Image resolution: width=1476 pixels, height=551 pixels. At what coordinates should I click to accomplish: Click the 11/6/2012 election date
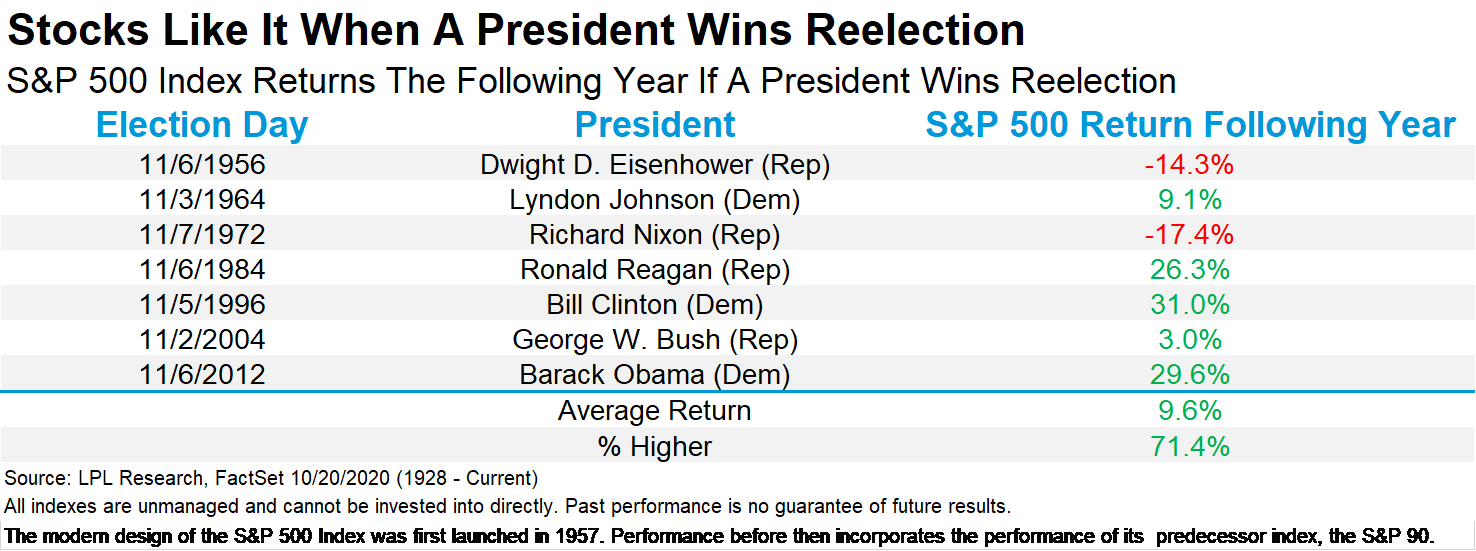(202, 375)
